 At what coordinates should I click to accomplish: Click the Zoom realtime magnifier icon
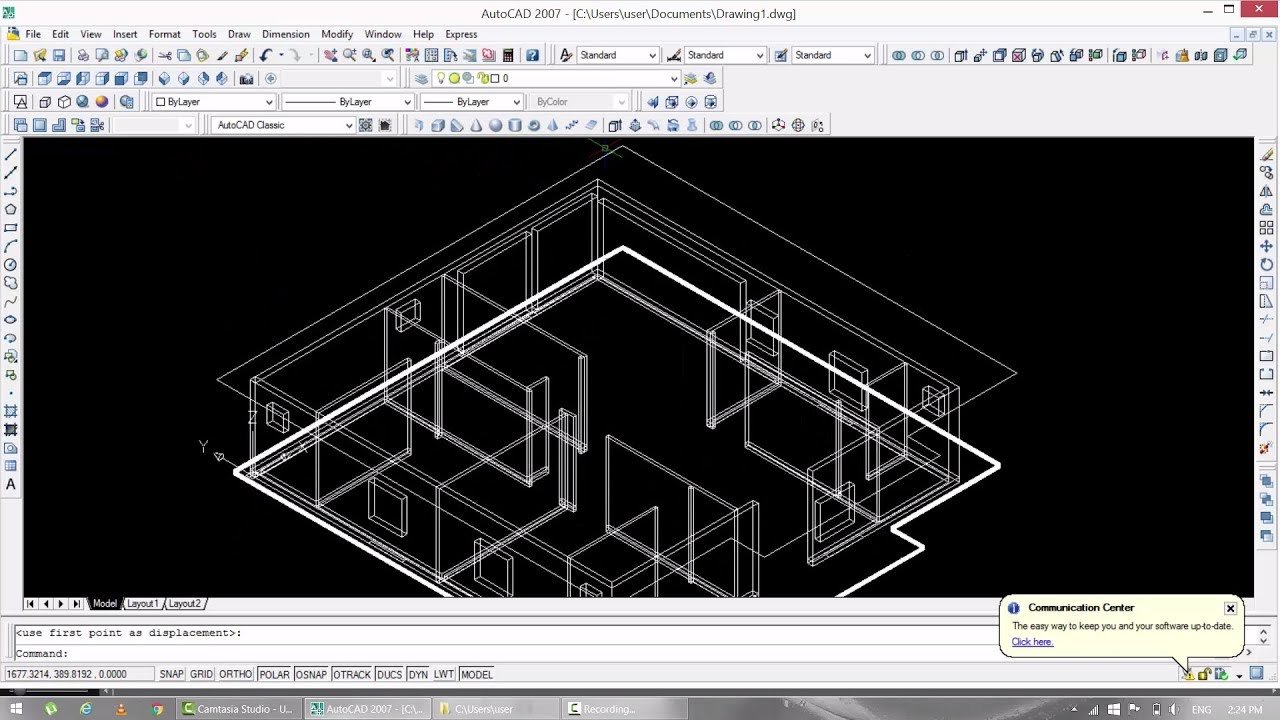350,55
